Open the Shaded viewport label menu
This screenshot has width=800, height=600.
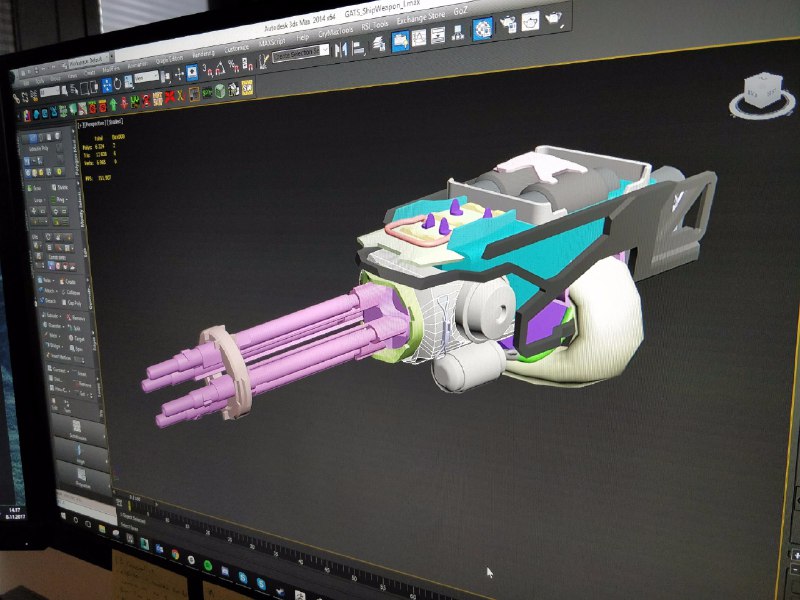(115, 121)
